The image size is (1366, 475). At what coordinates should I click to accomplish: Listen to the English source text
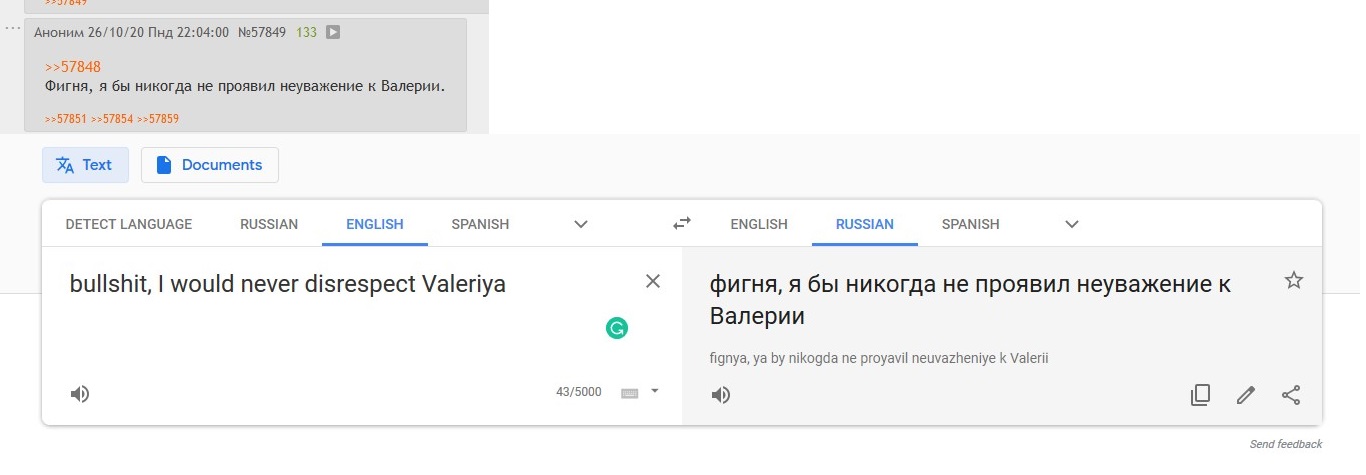pyautogui.click(x=80, y=394)
